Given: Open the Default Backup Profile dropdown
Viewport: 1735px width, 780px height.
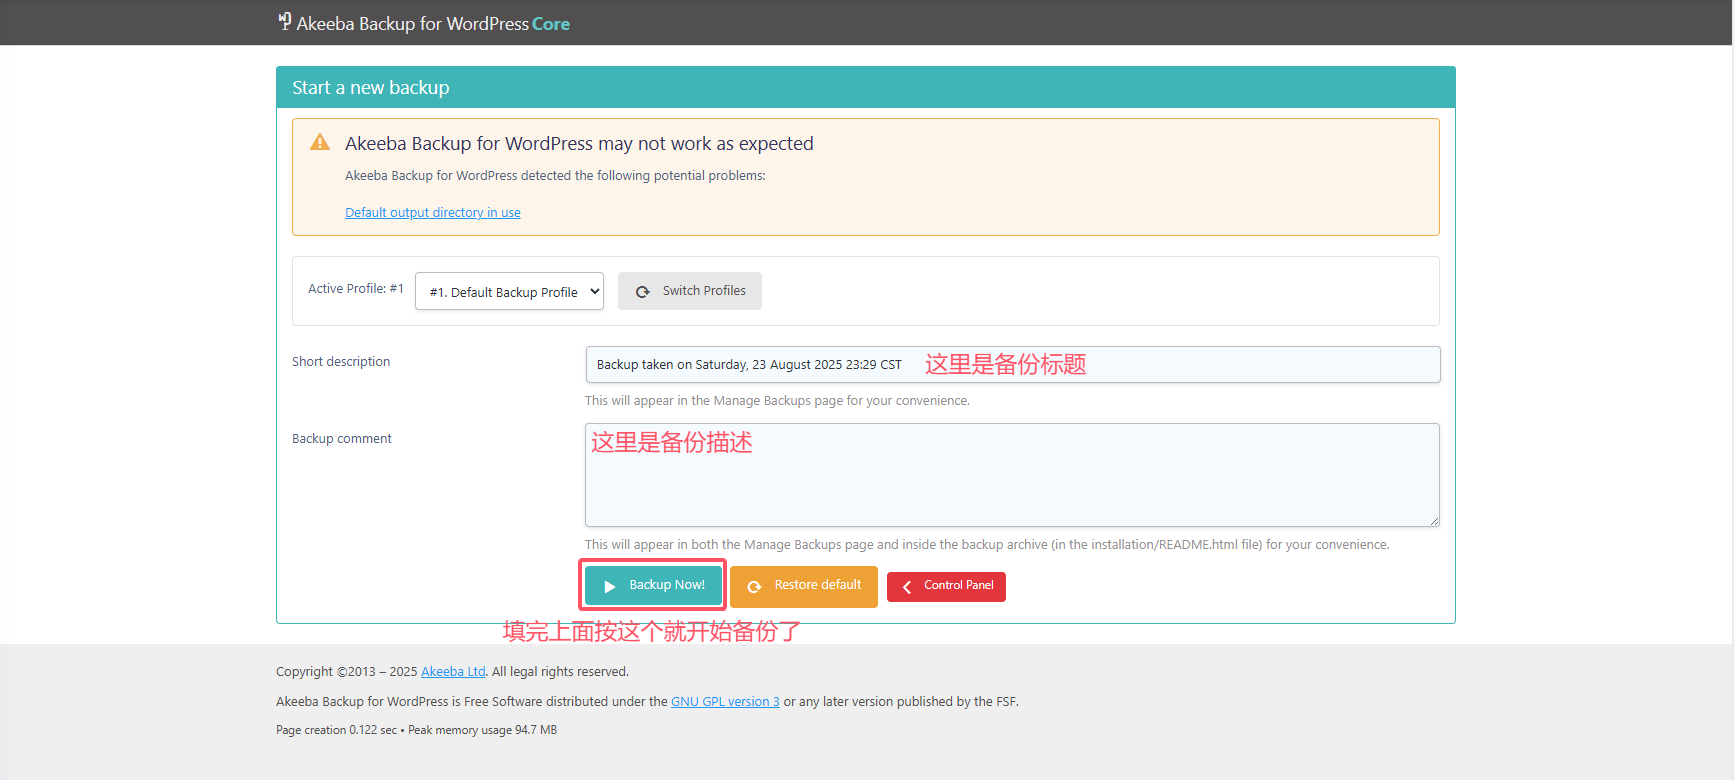Looking at the screenshot, I should (x=509, y=292).
